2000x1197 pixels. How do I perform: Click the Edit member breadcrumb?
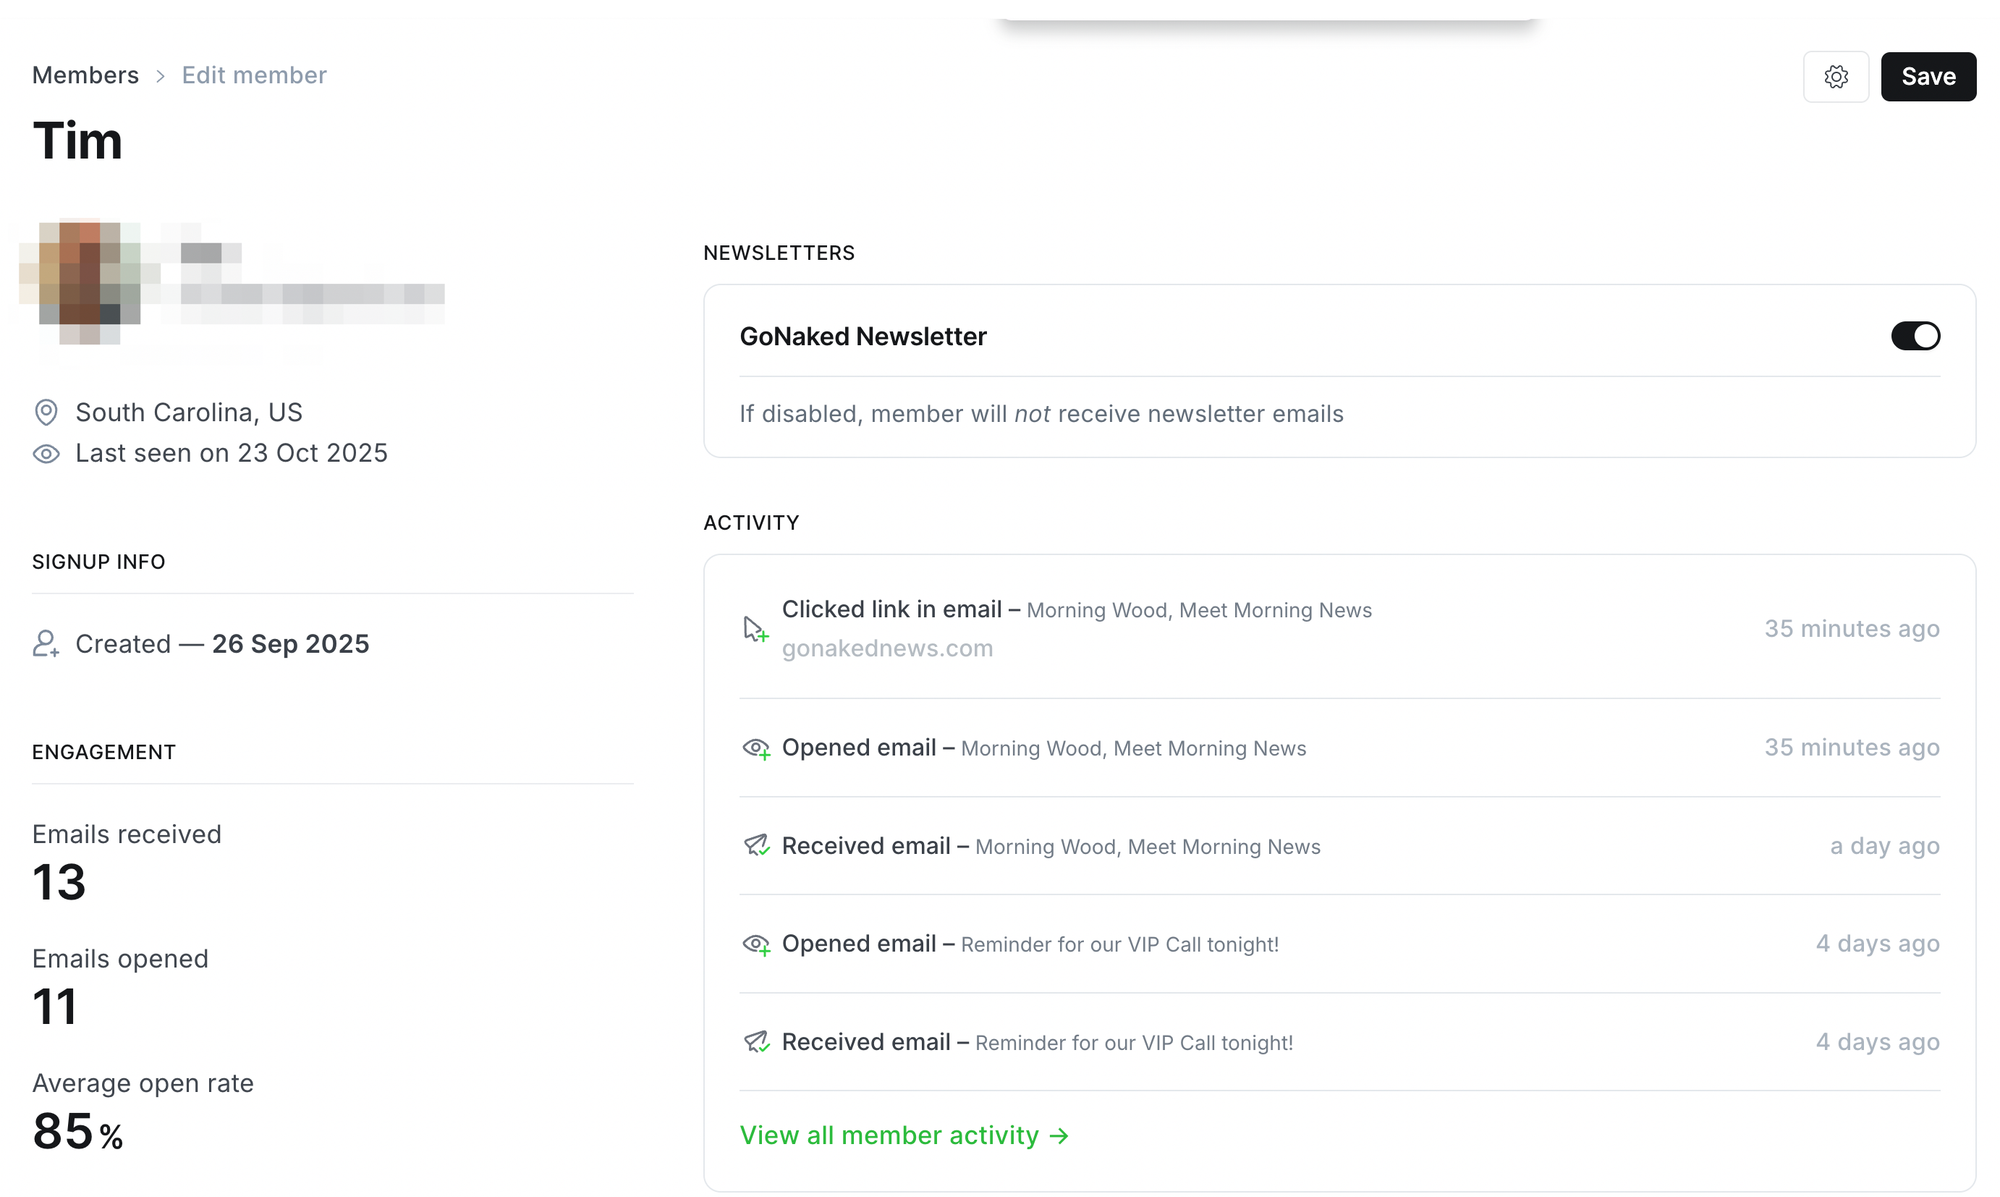254,76
